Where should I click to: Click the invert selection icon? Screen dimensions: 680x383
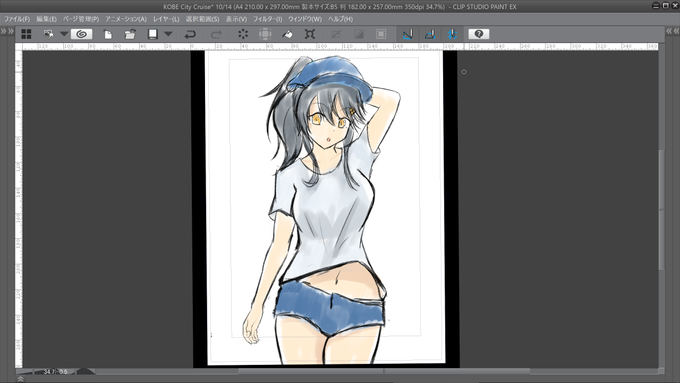click(359, 34)
